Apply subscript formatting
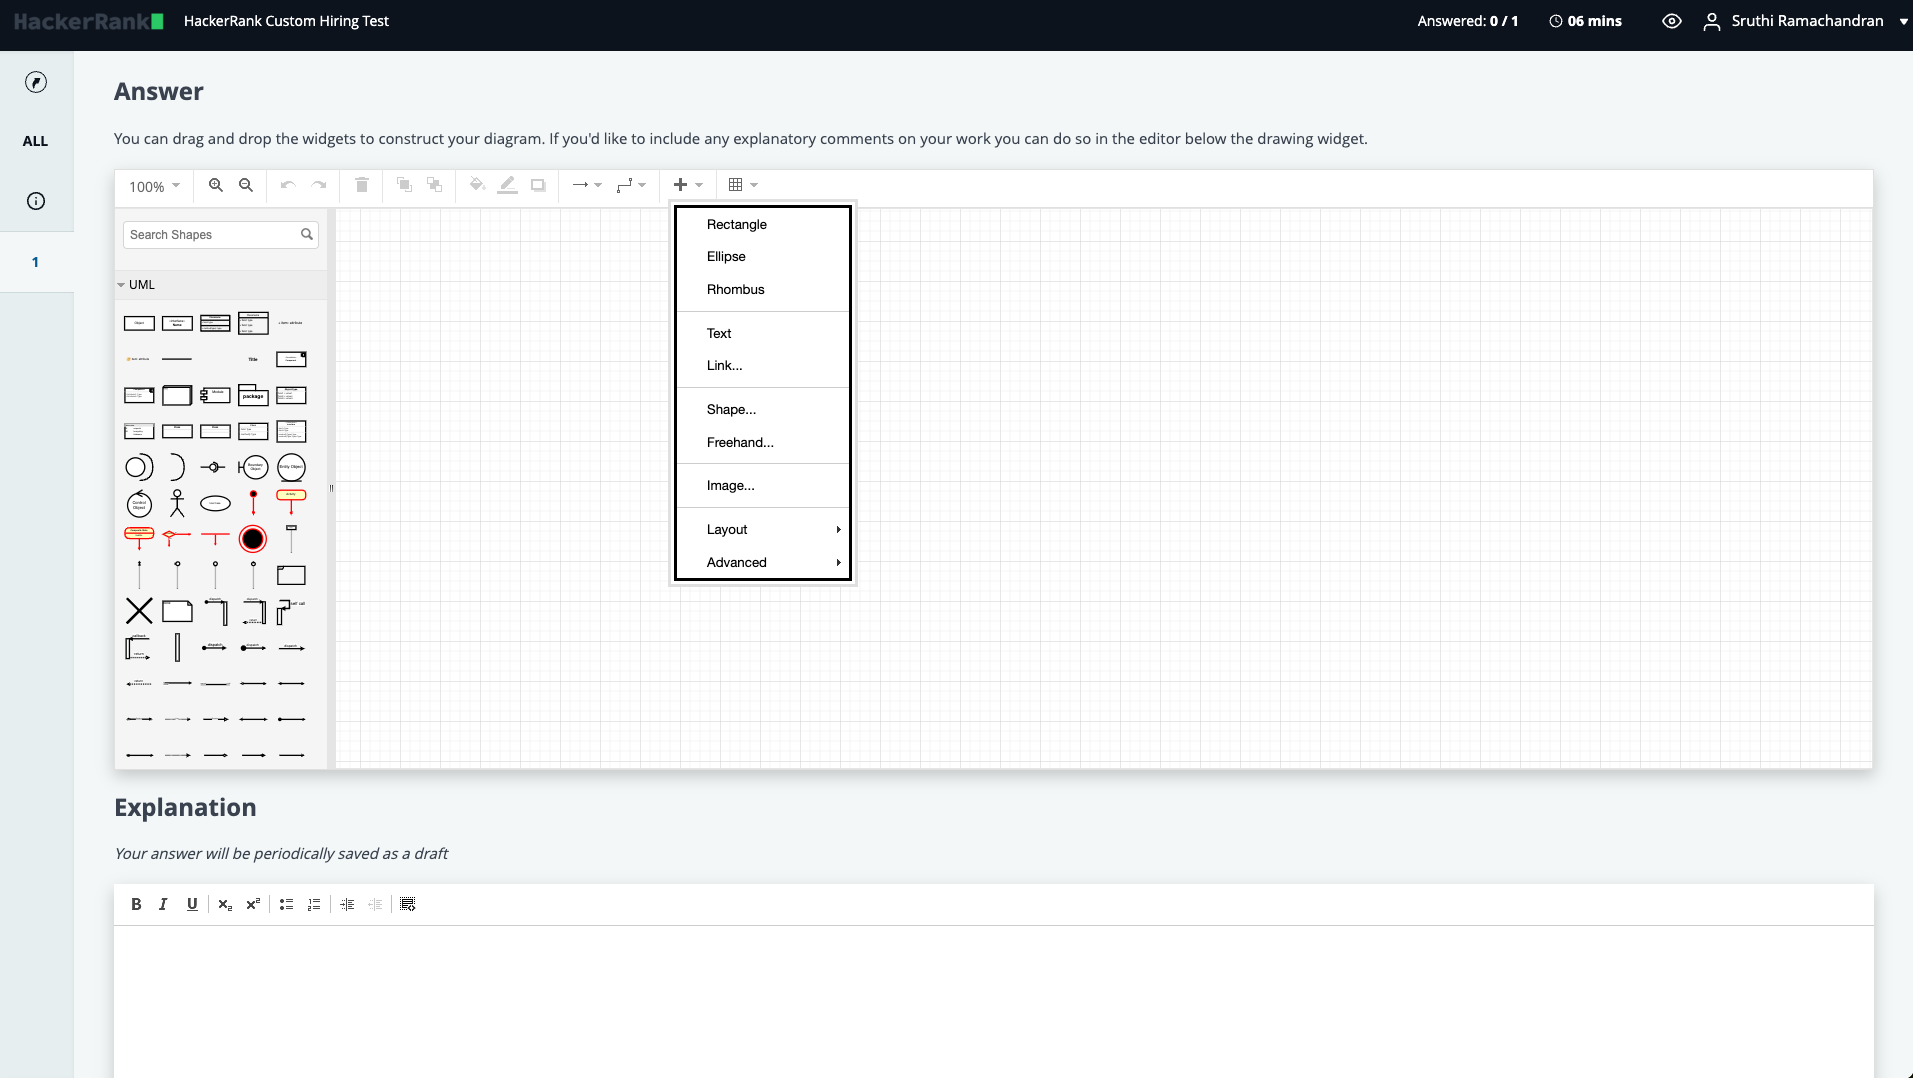 coord(225,904)
